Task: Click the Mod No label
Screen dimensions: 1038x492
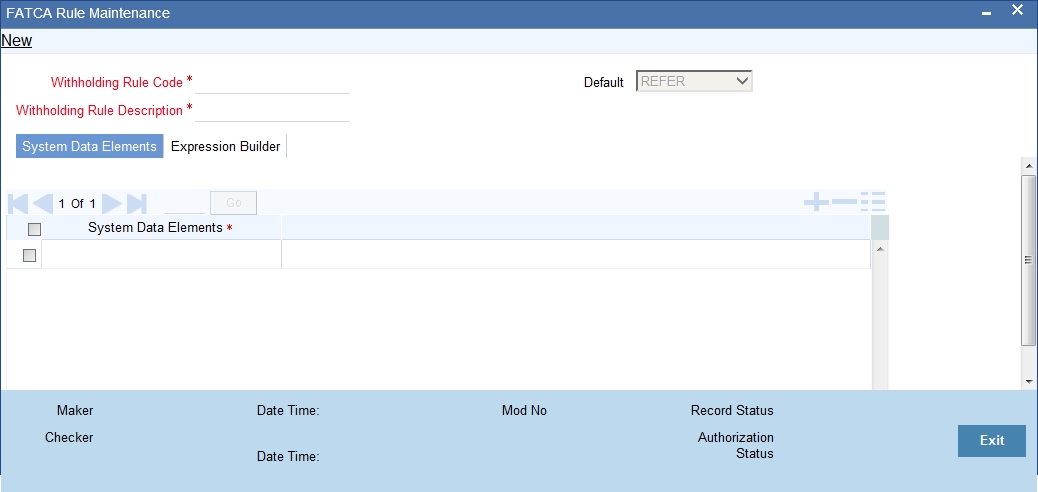Action: (x=524, y=411)
